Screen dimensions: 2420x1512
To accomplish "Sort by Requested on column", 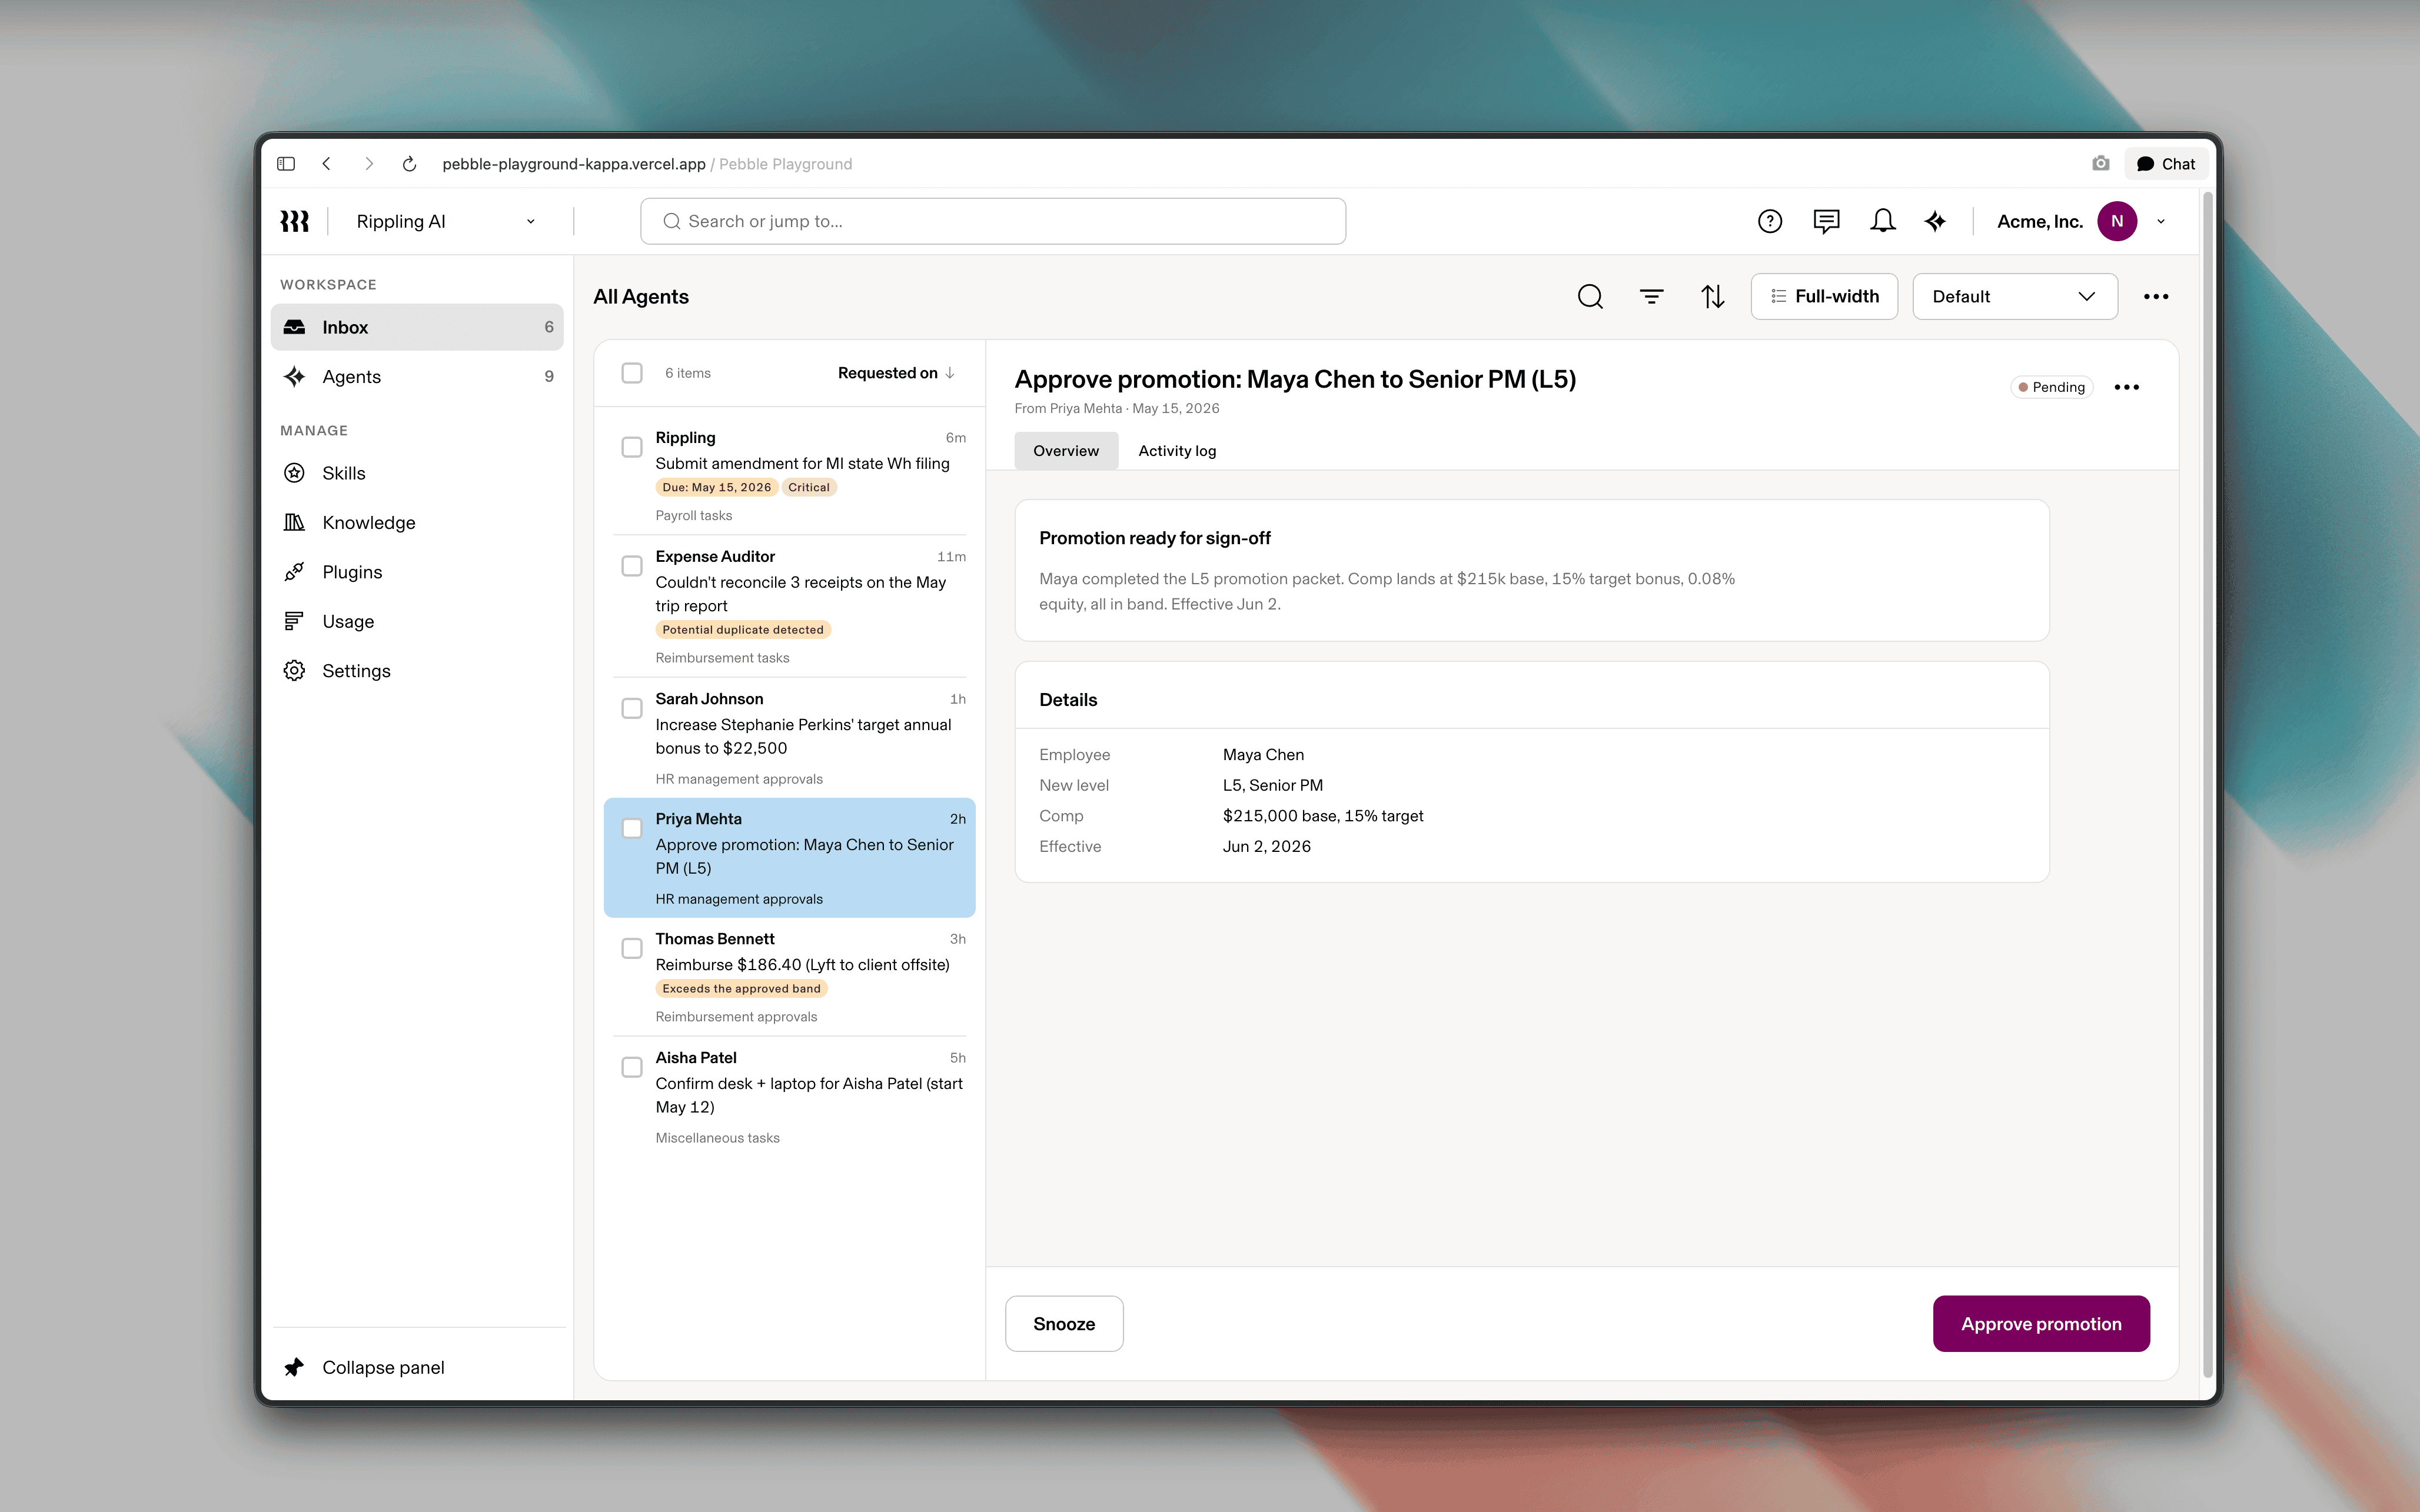I will point(896,373).
